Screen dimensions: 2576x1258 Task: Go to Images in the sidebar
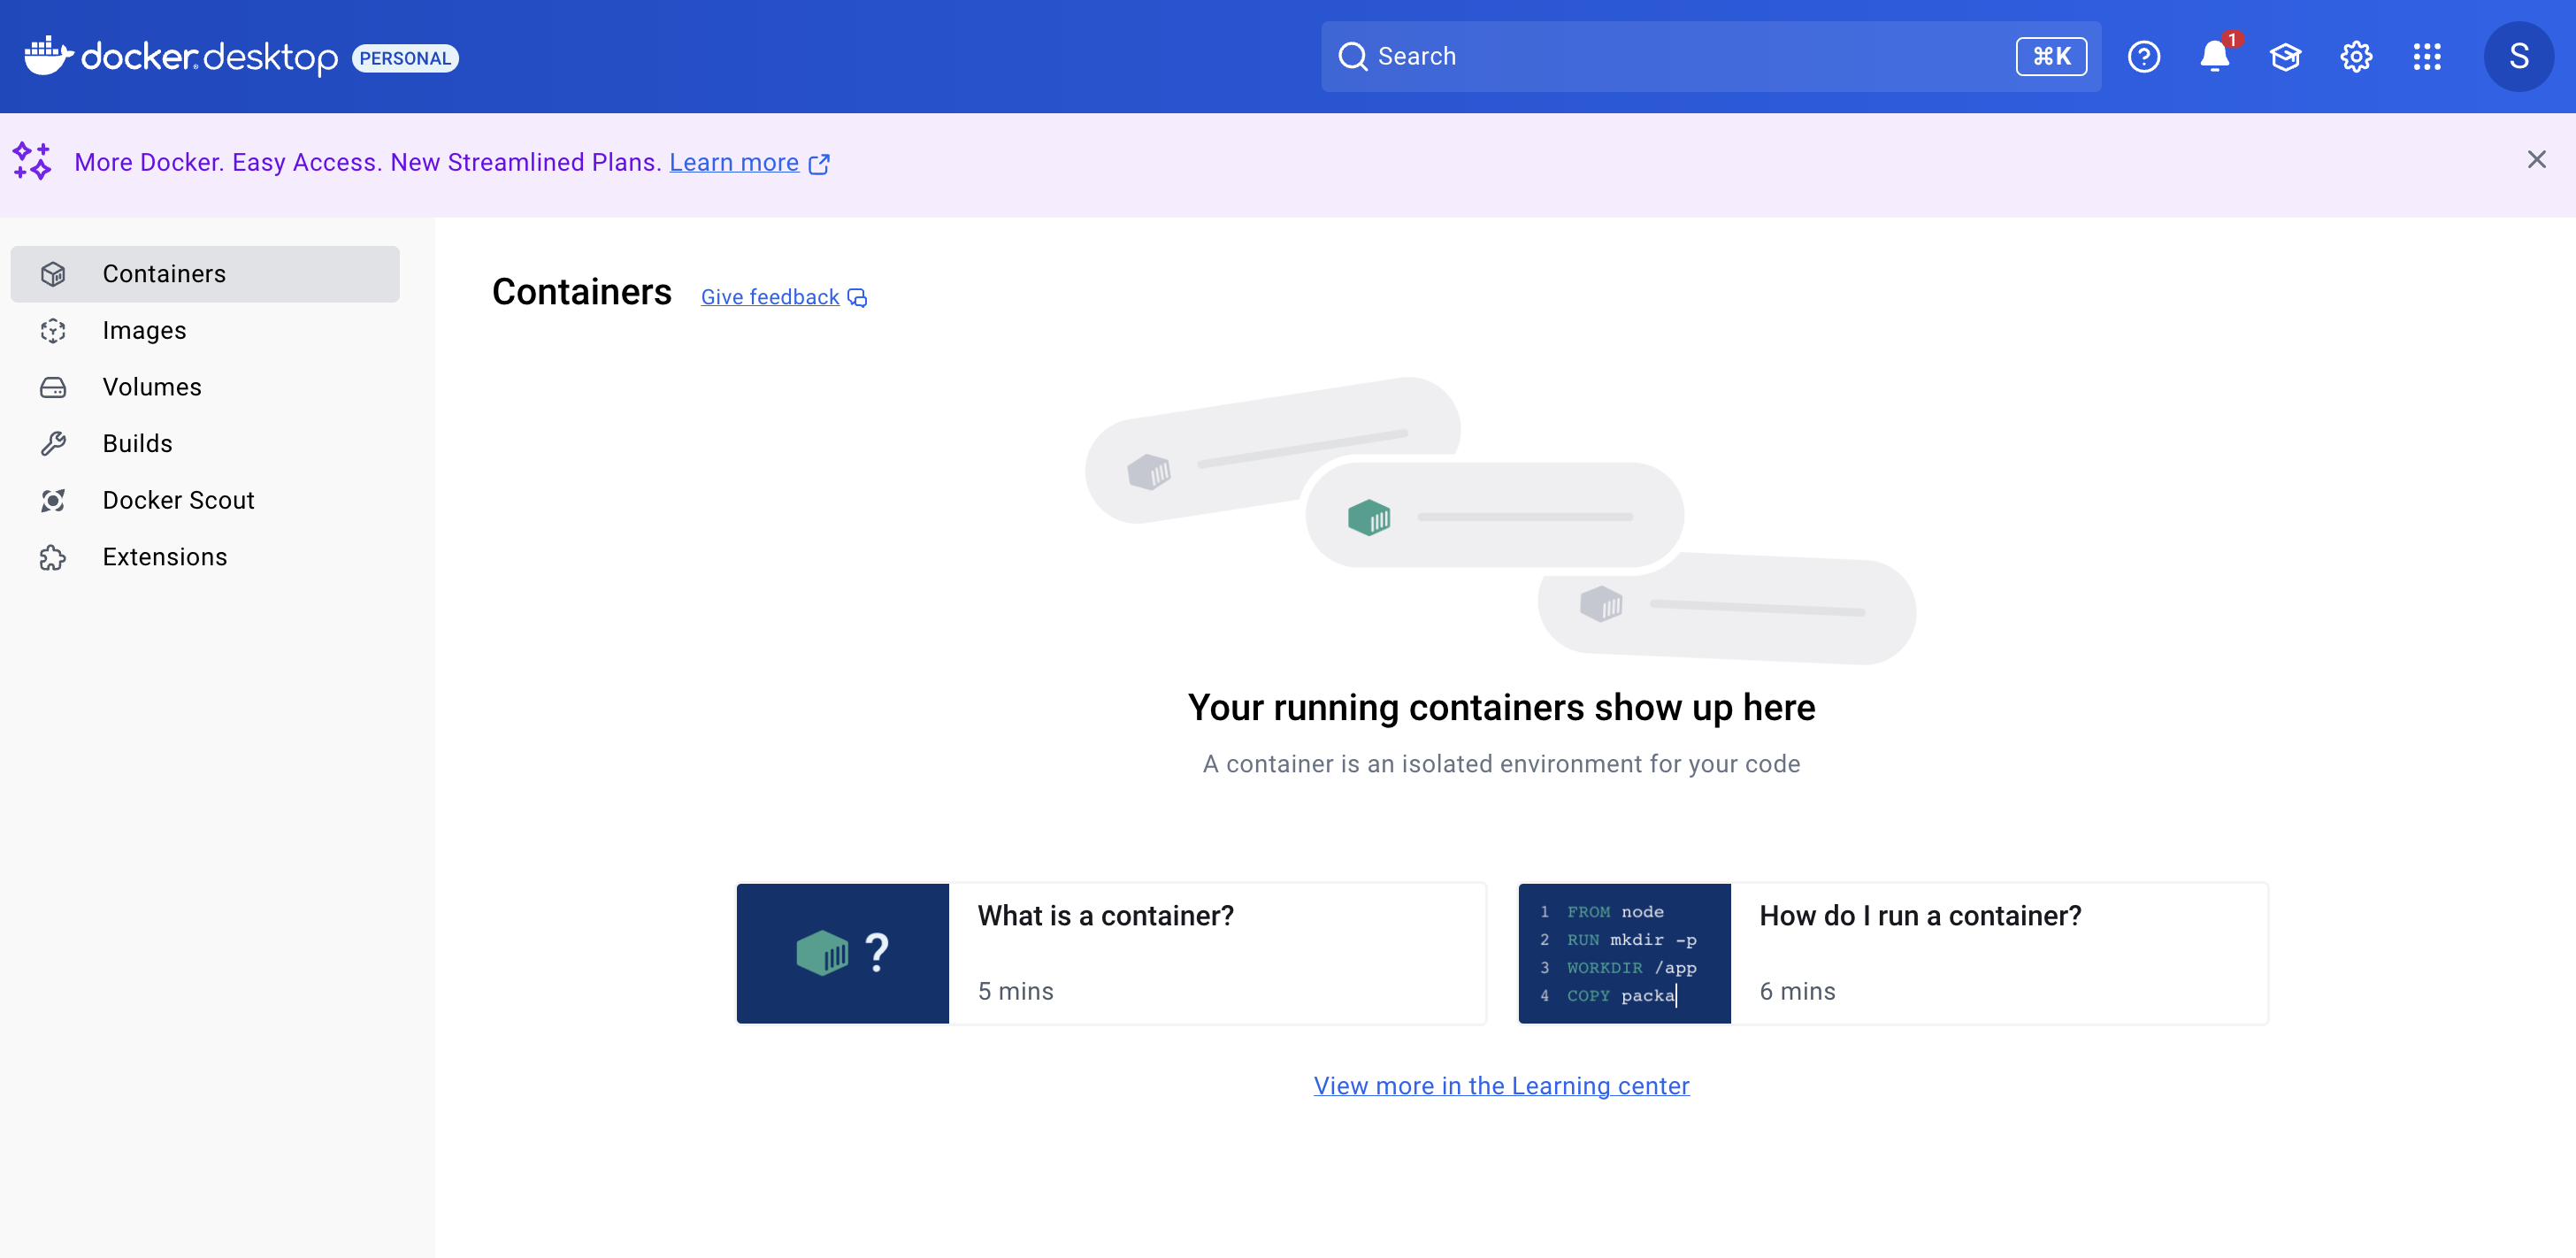click(x=205, y=331)
